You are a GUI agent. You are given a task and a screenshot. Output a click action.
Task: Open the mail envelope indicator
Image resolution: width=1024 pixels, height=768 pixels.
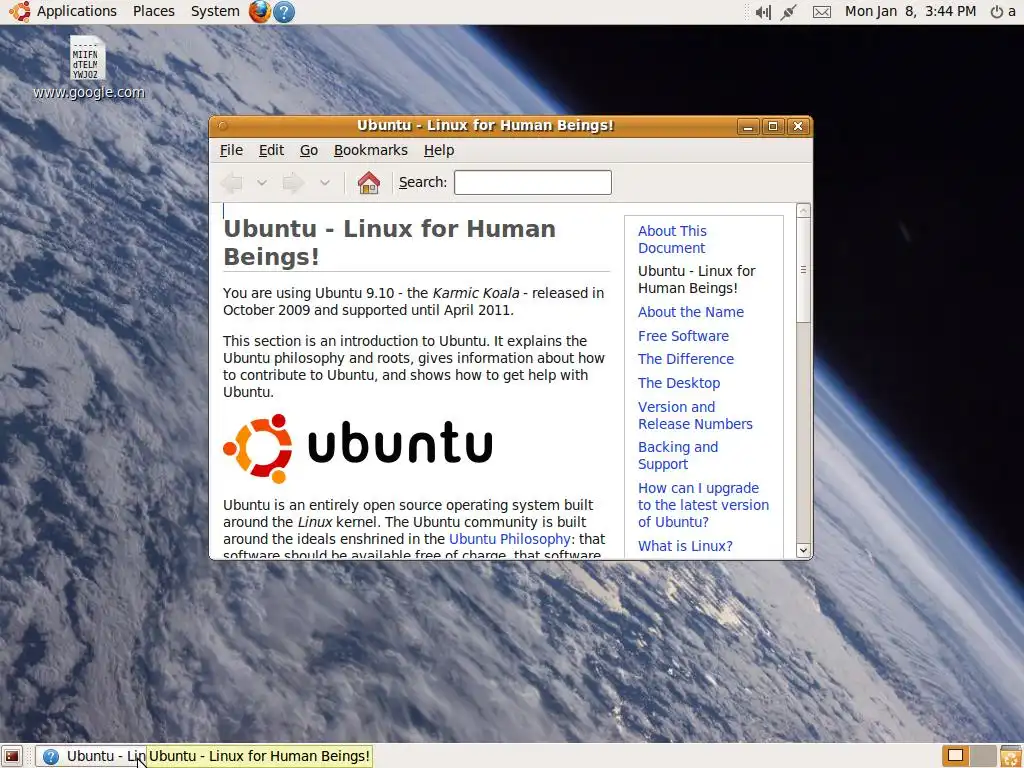822,12
